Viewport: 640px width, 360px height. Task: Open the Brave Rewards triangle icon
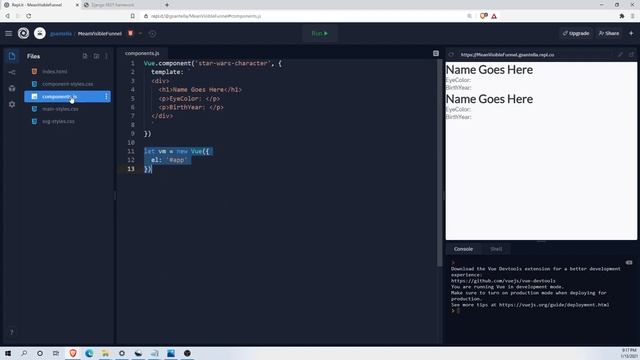pyautogui.click(x=494, y=16)
